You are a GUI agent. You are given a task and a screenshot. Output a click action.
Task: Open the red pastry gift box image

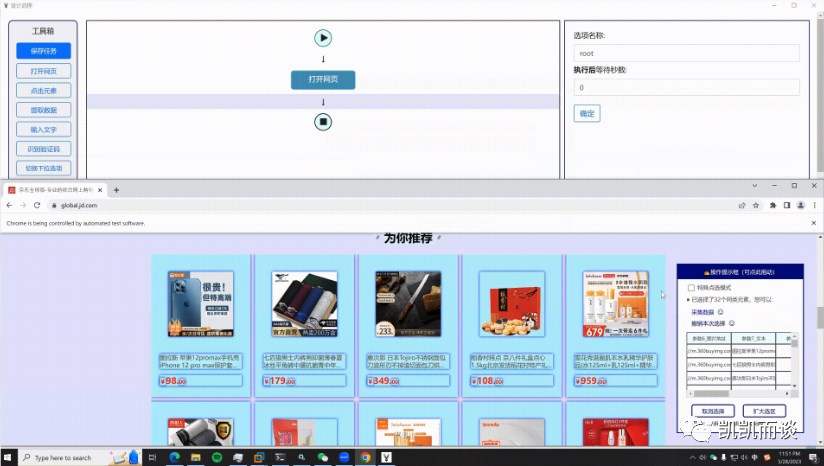point(511,304)
